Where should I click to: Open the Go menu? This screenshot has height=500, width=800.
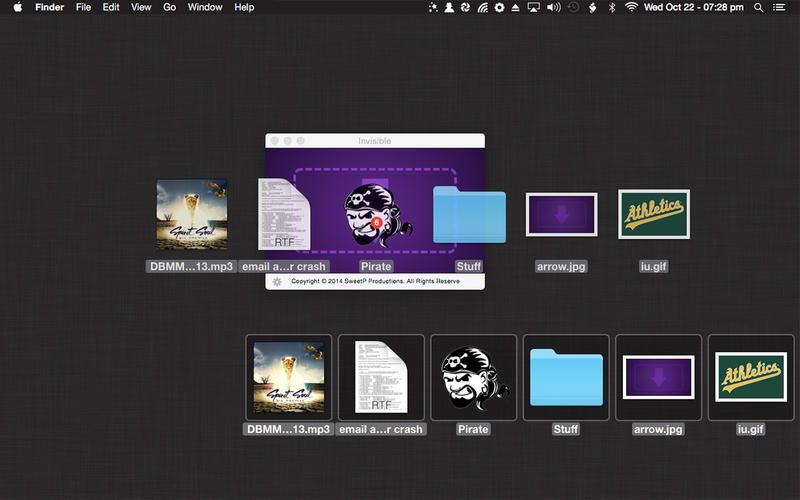tap(169, 7)
